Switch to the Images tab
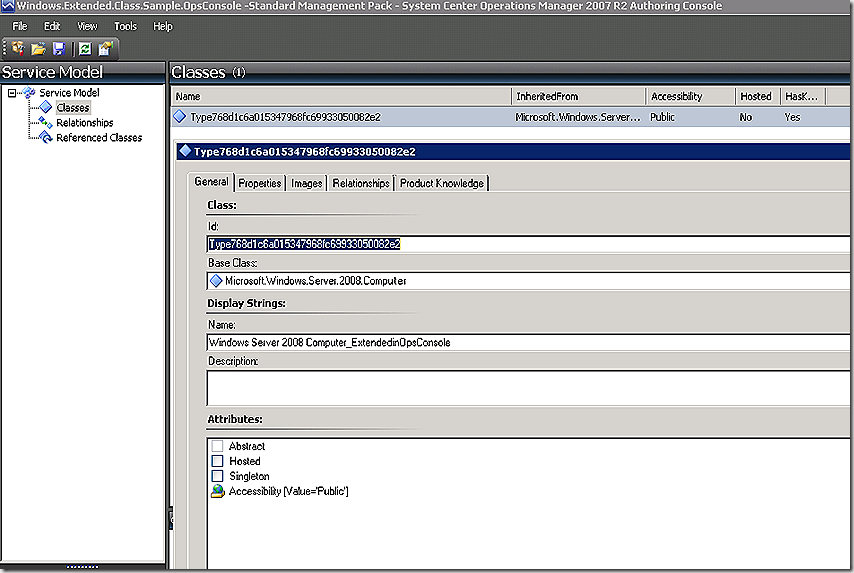This screenshot has height=573, width=854. click(x=307, y=183)
